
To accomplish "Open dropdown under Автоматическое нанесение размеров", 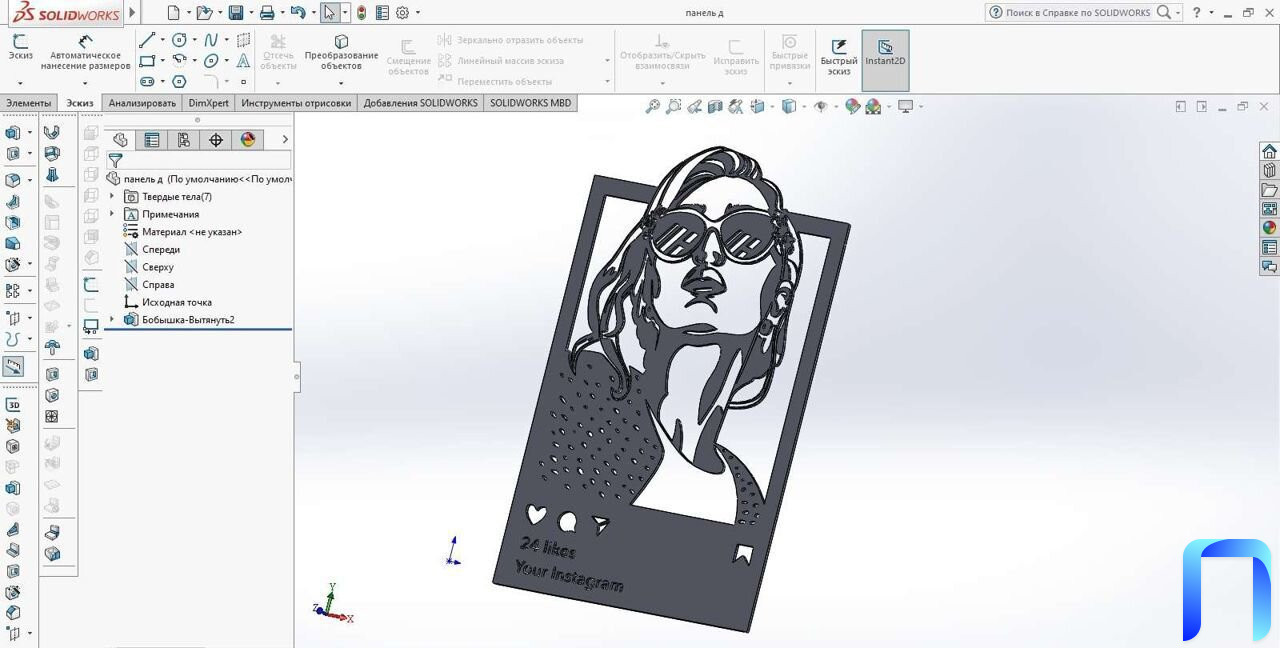I will click(x=85, y=82).
